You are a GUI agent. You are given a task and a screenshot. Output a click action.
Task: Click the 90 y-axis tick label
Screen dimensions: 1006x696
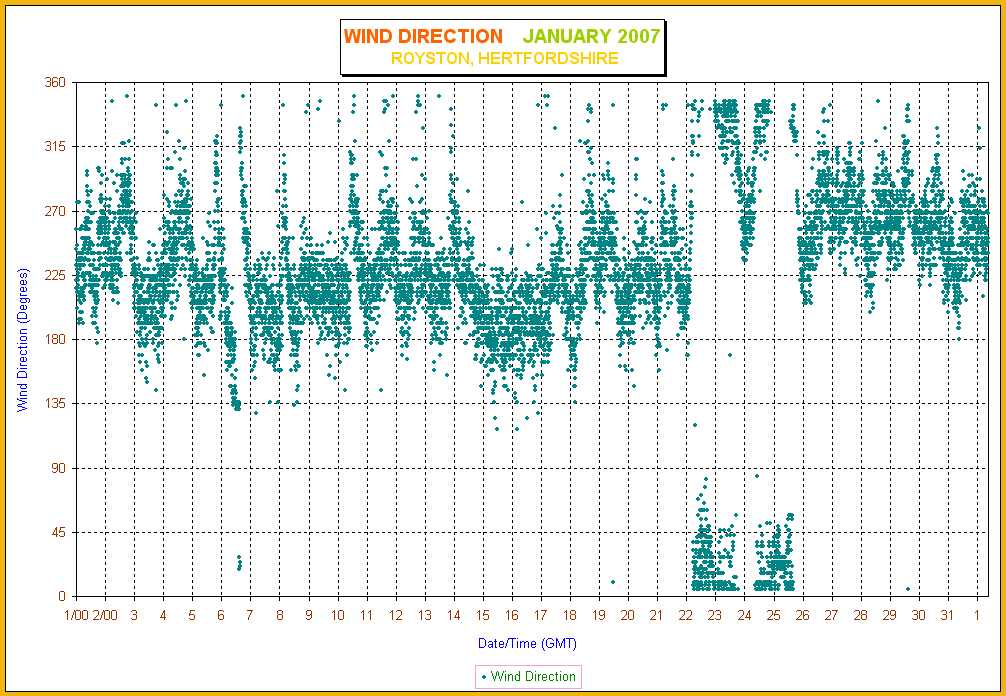(58, 468)
